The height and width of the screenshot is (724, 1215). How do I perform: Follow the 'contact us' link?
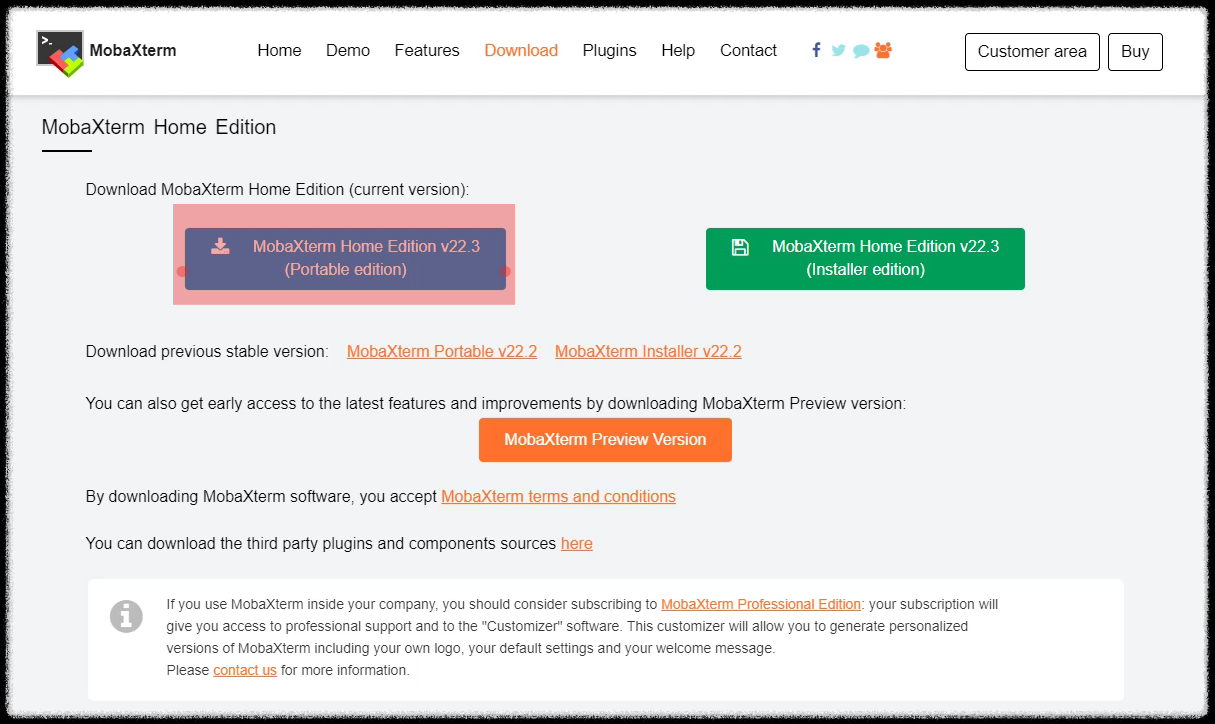[x=245, y=671]
